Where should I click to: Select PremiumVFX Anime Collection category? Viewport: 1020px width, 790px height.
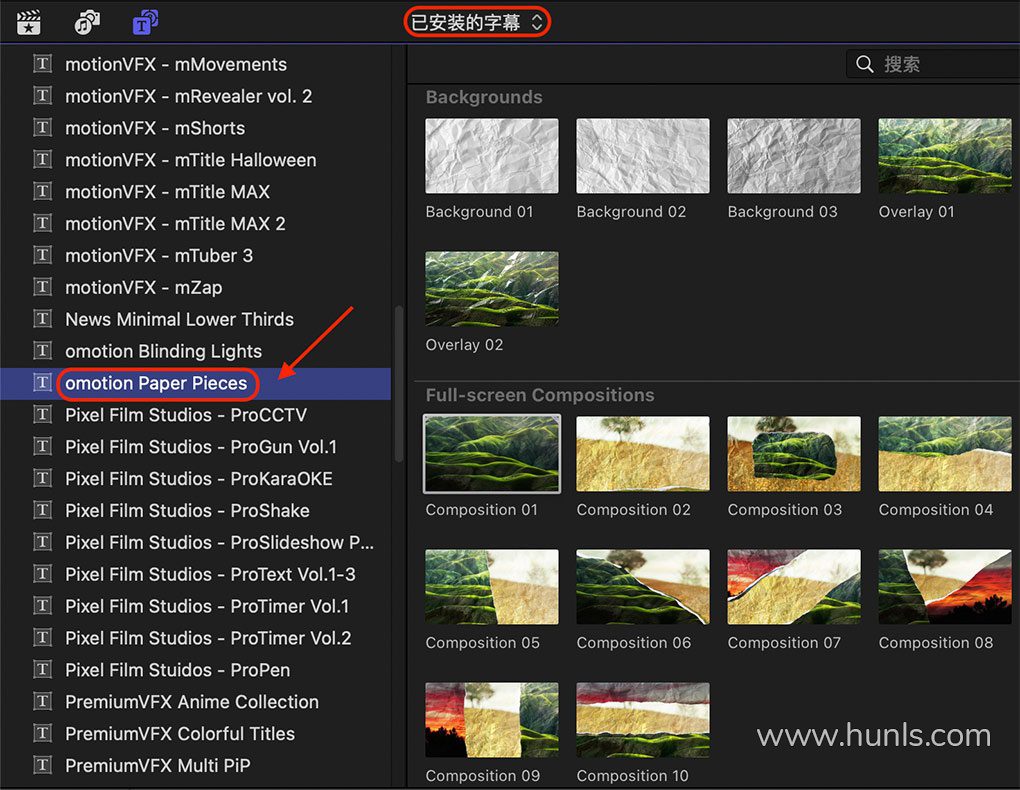point(195,701)
